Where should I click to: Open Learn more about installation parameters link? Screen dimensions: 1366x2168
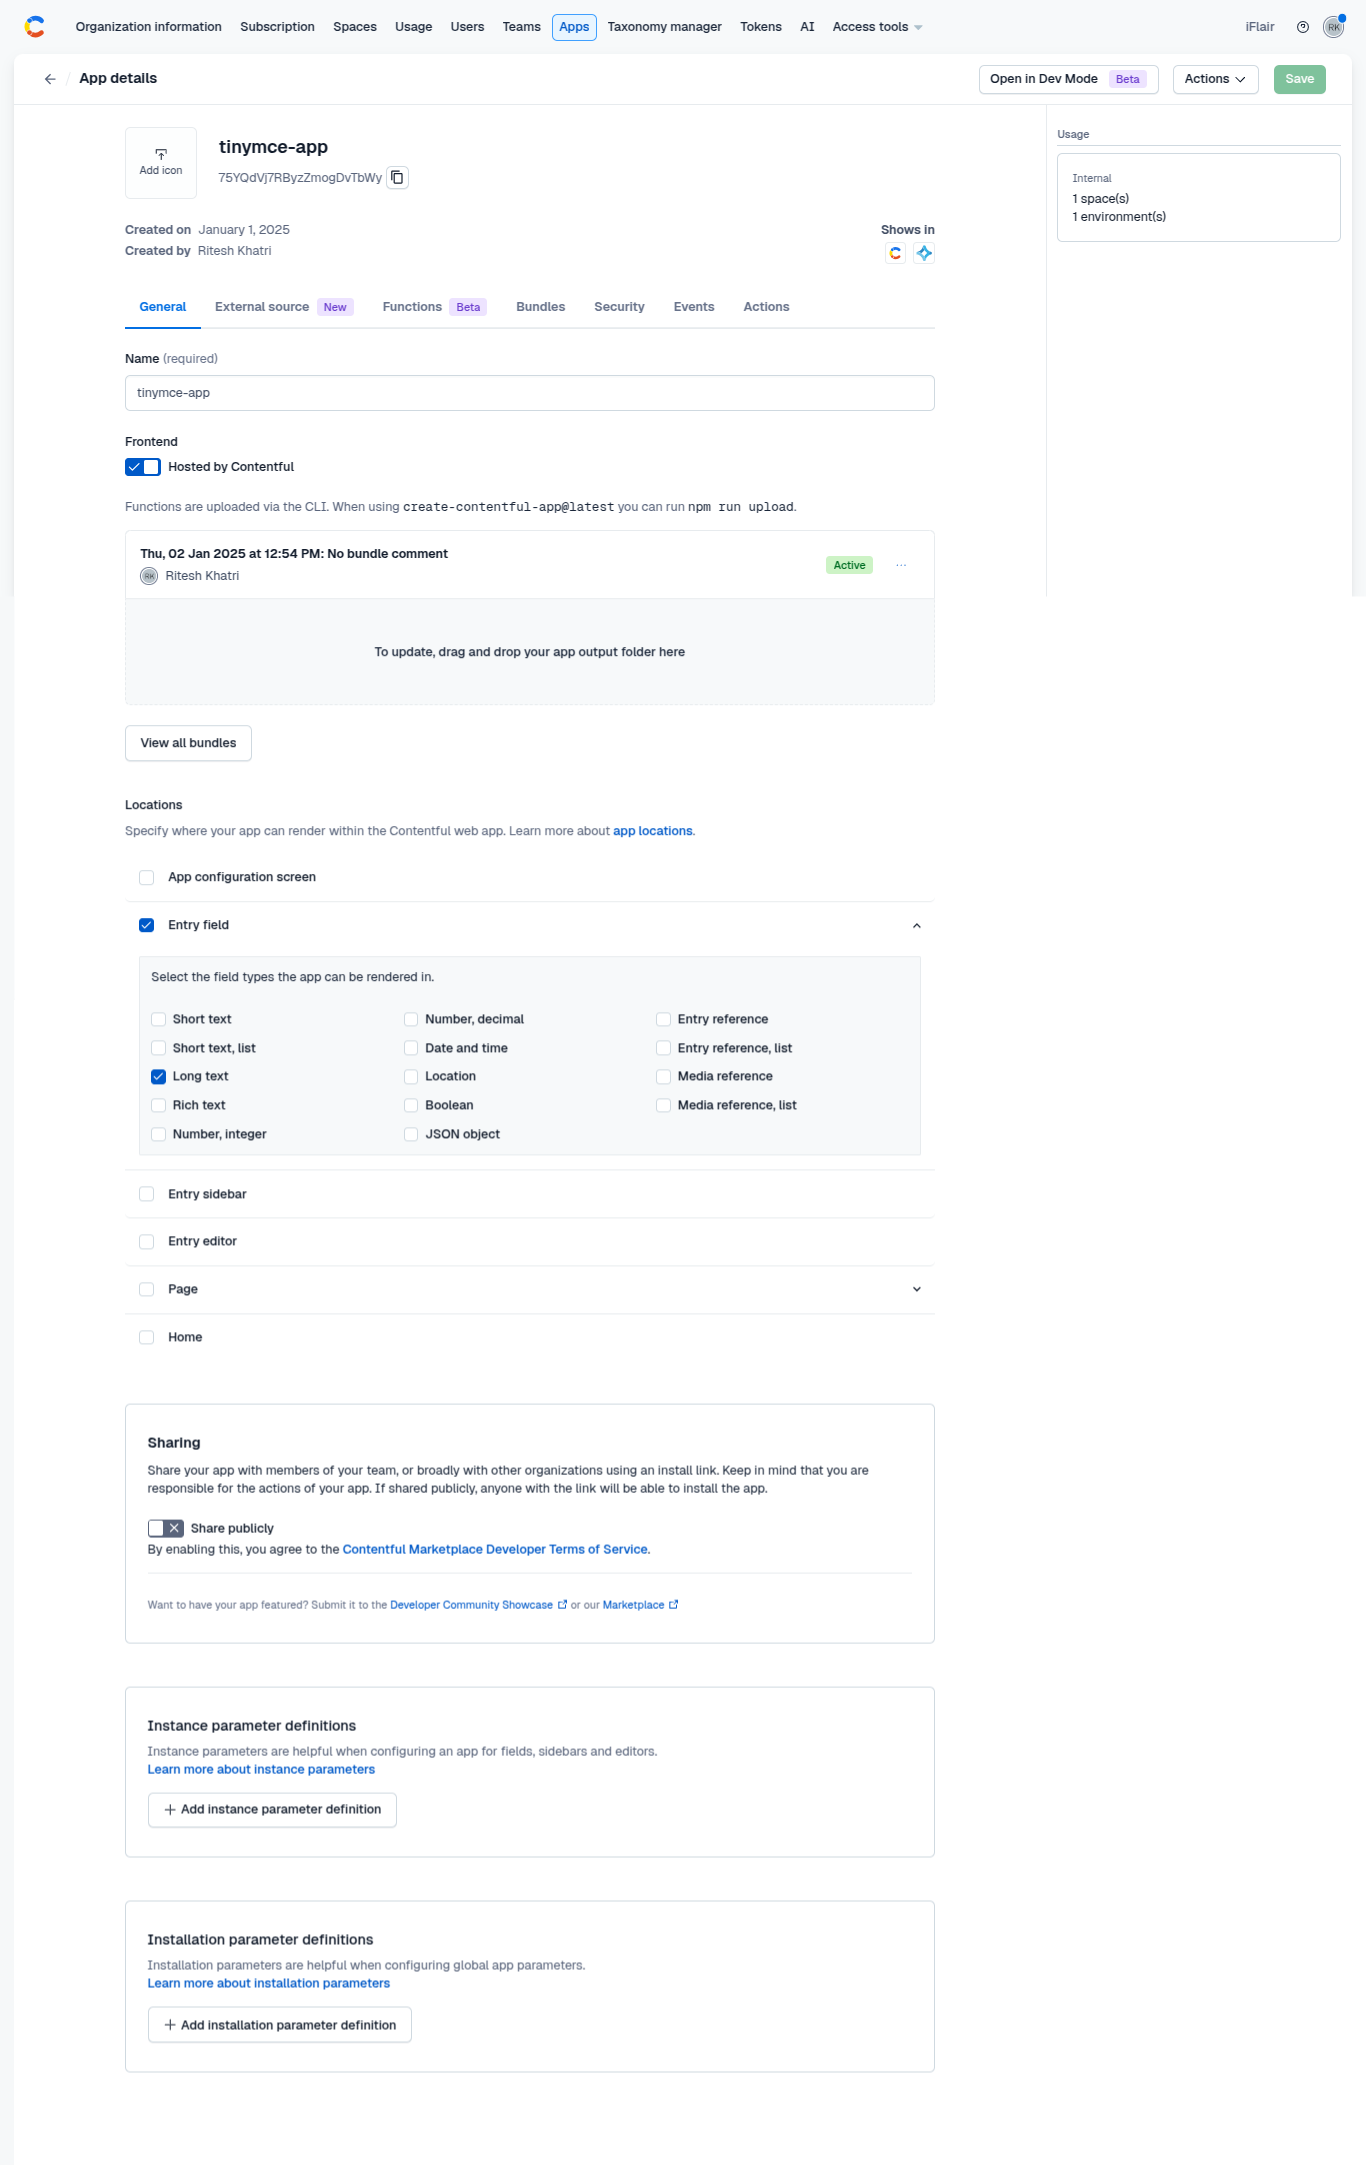pos(269,1983)
